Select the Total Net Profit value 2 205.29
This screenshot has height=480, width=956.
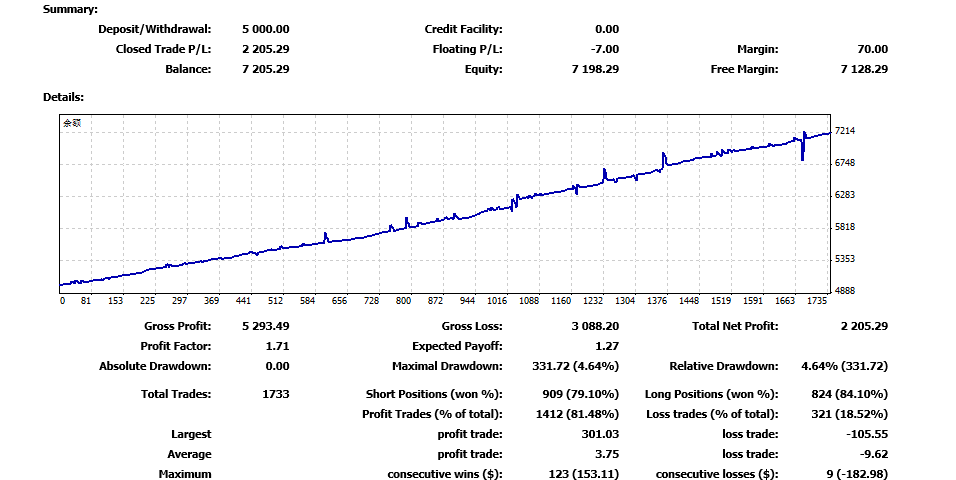[865, 326]
